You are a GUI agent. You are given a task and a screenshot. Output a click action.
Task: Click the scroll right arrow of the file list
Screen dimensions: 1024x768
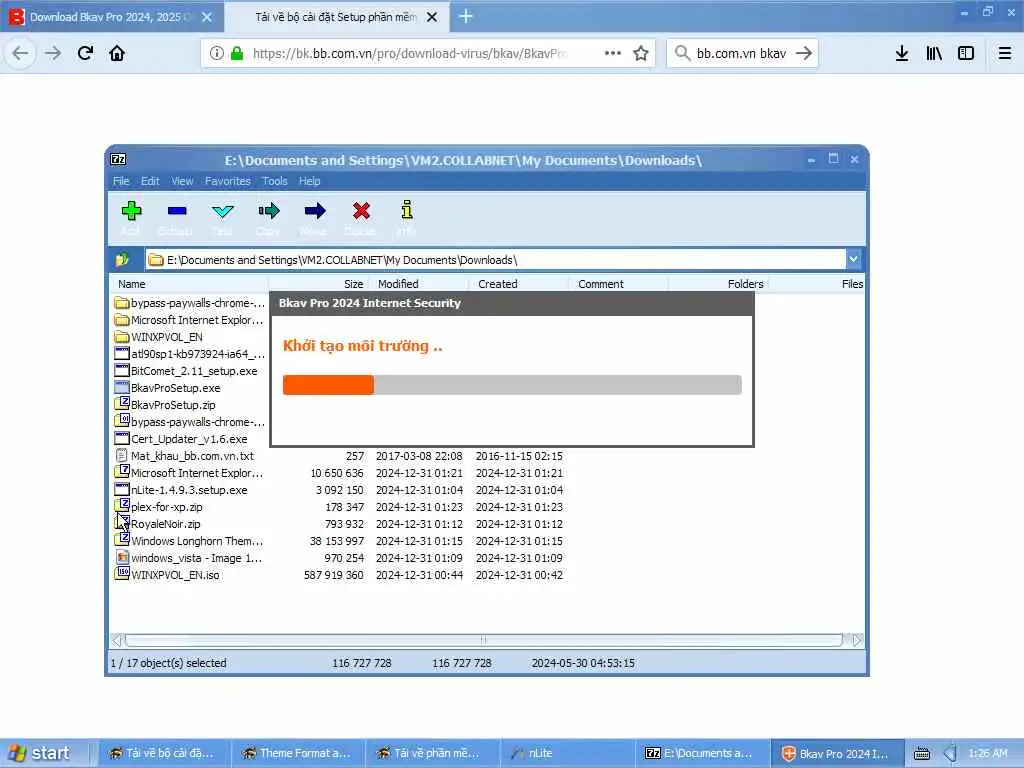(857, 640)
